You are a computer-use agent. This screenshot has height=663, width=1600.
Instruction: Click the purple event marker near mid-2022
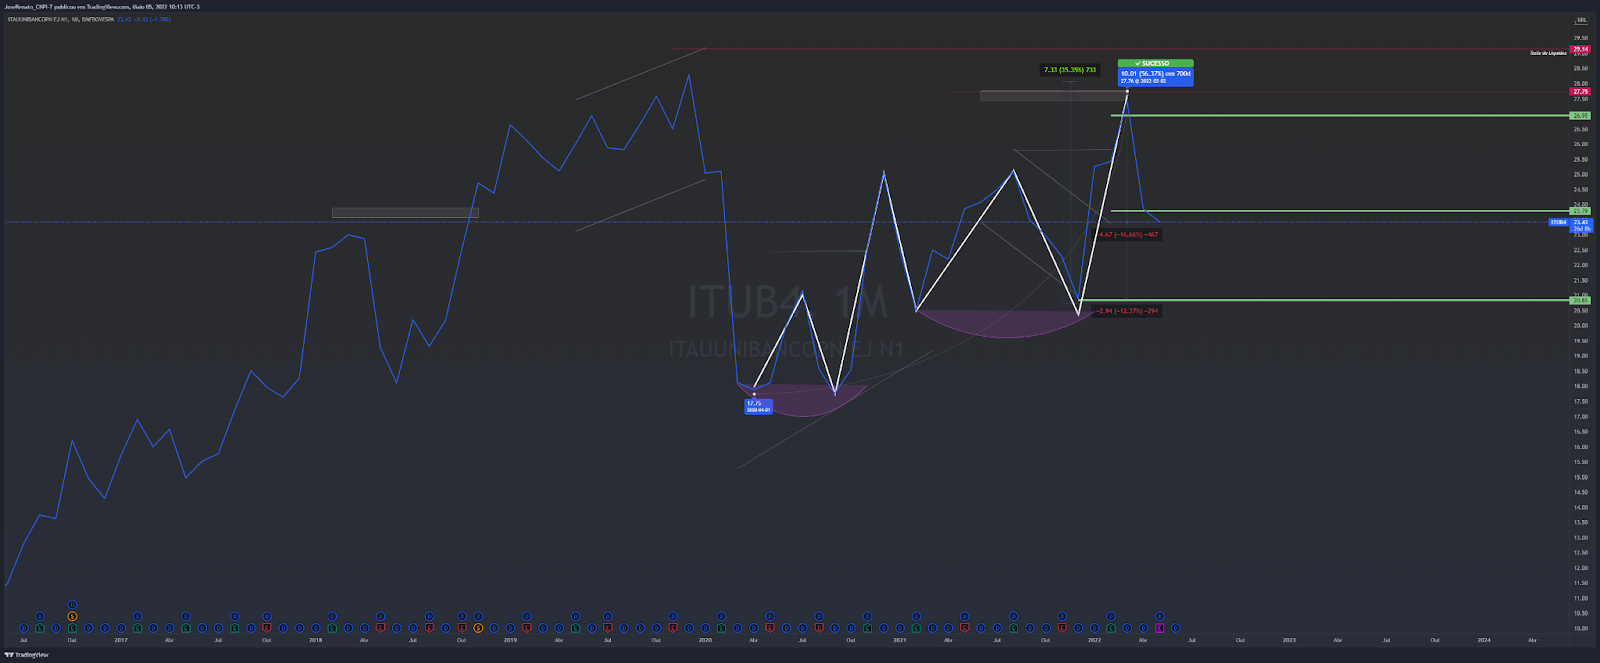(x=1160, y=628)
